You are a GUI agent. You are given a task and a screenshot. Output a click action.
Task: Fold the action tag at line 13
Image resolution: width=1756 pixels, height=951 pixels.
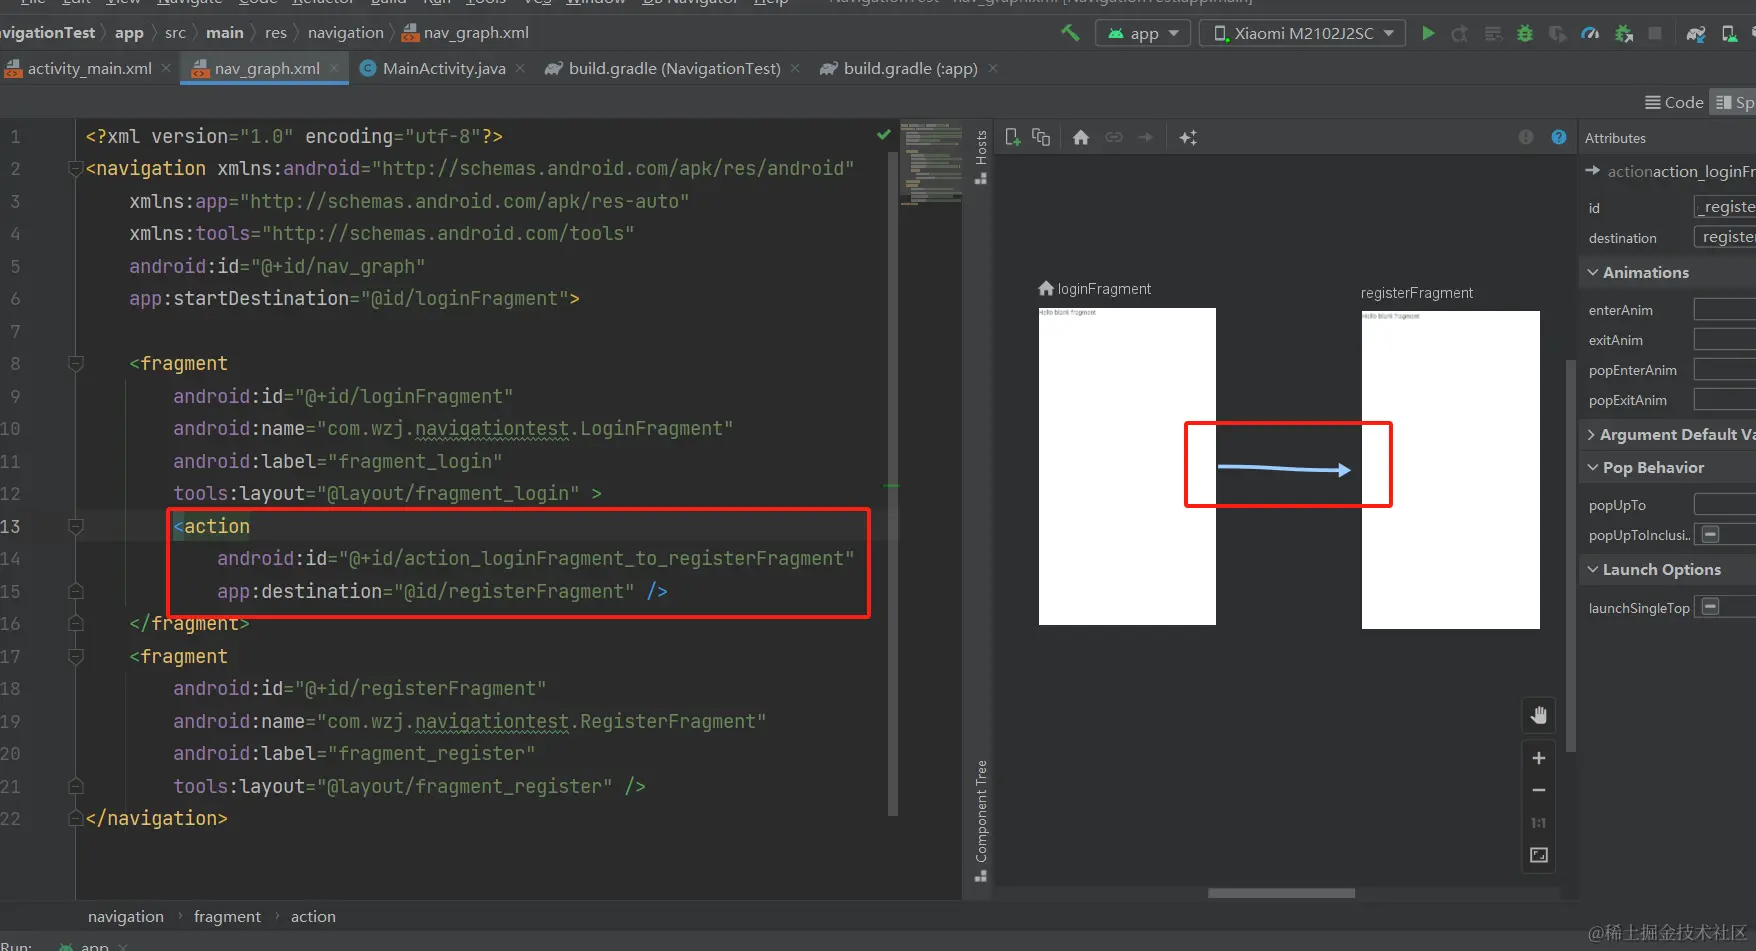coord(75,526)
